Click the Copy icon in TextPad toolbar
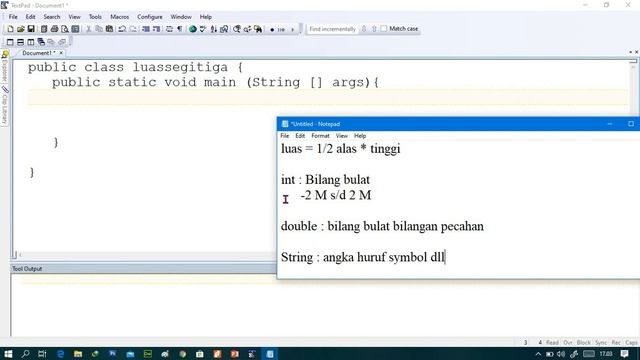Image resolution: width=640 pixels, height=360 pixels. pyautogui.click(x=99, y=29)
